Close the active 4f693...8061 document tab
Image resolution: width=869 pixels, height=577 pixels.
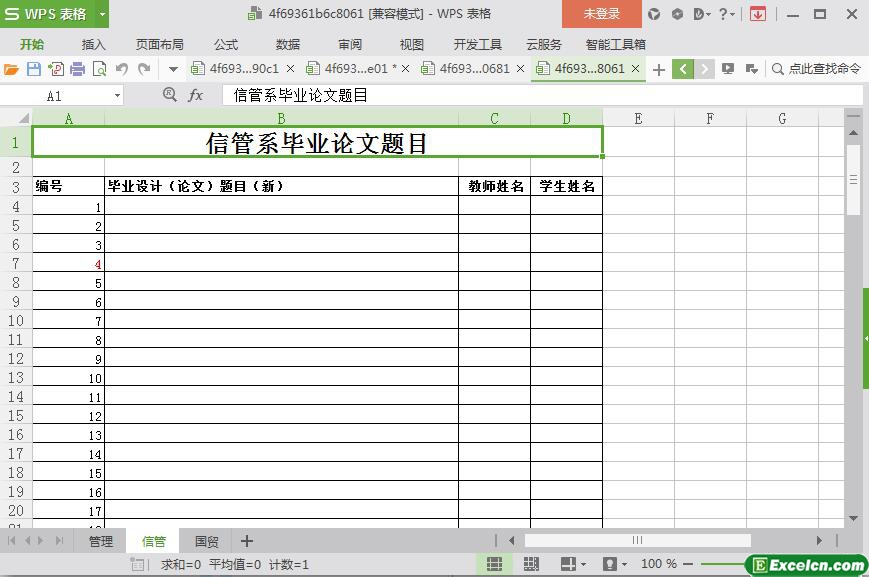636,69
